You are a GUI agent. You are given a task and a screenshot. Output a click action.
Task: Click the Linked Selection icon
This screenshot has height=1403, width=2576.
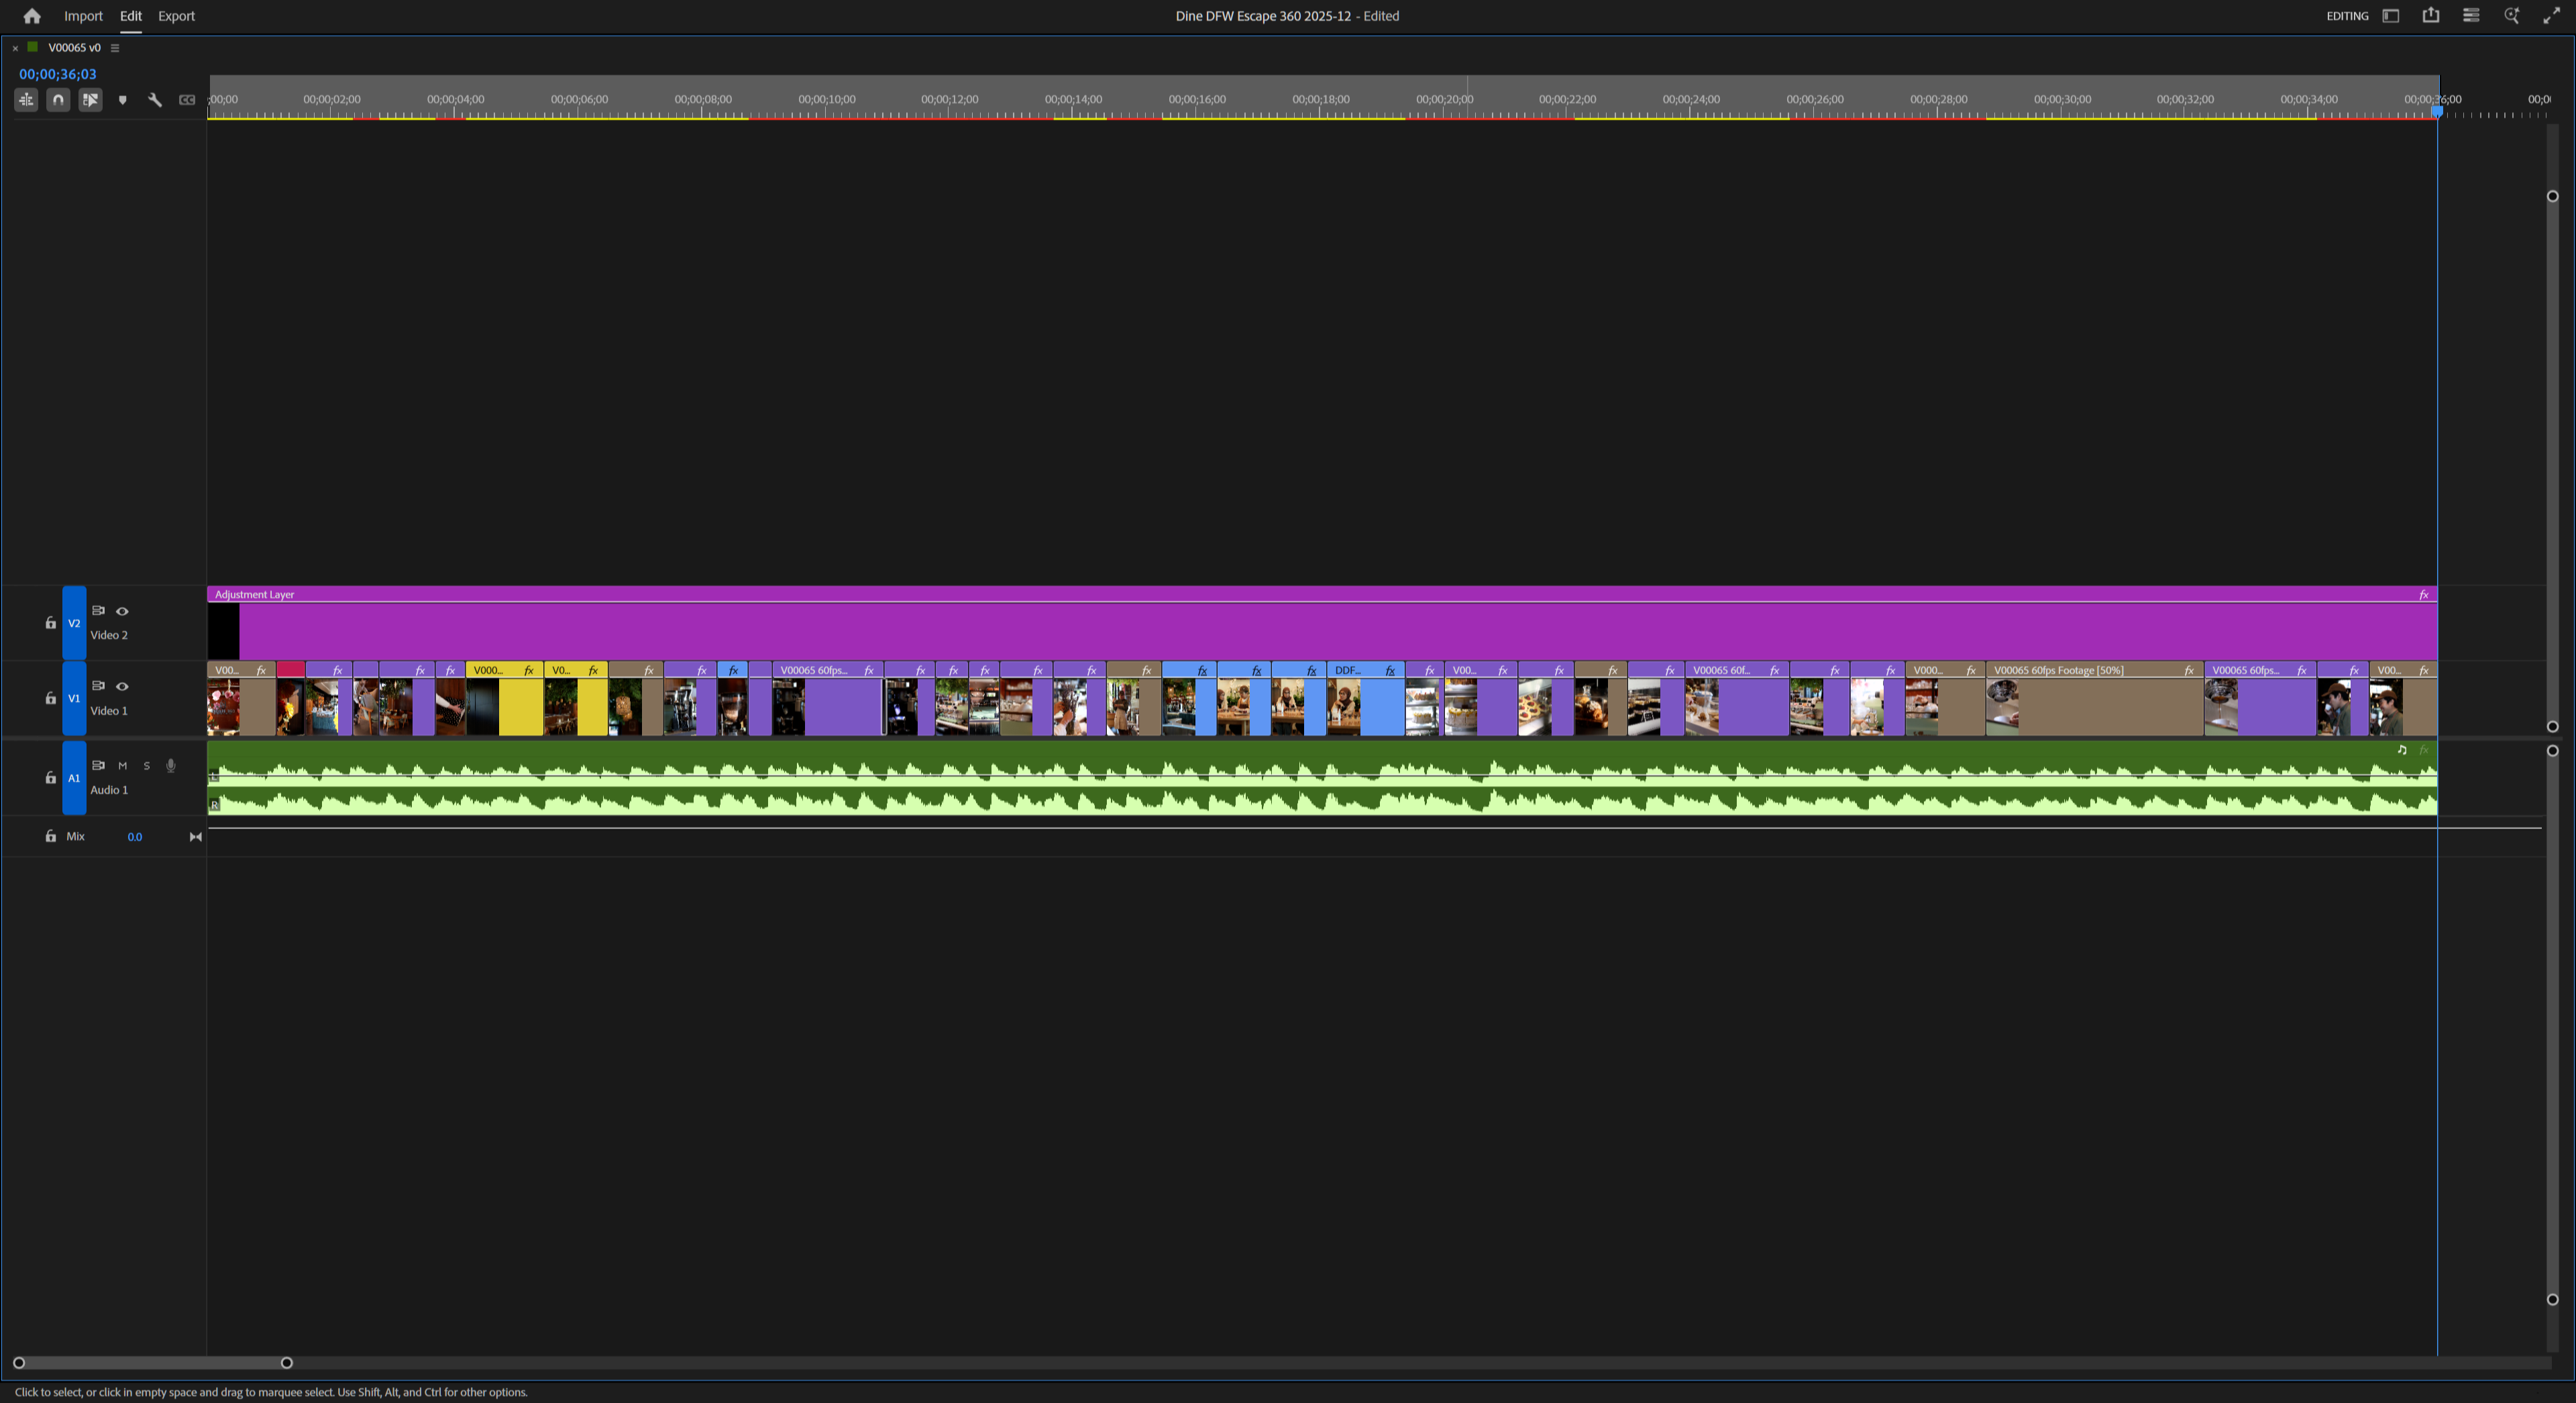[90, 100]
